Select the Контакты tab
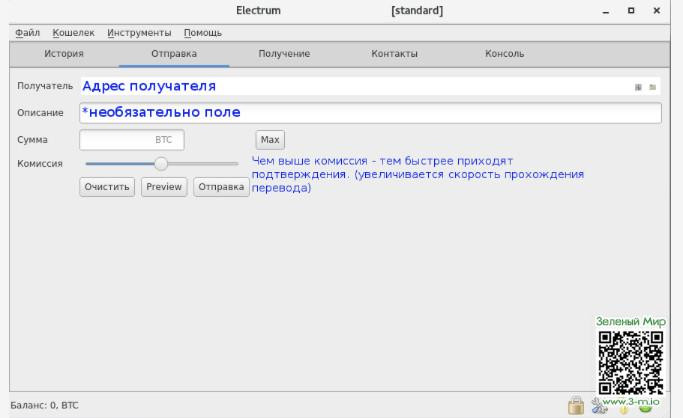The width and height of the screenshot is (683, 418). coord(394,53)
